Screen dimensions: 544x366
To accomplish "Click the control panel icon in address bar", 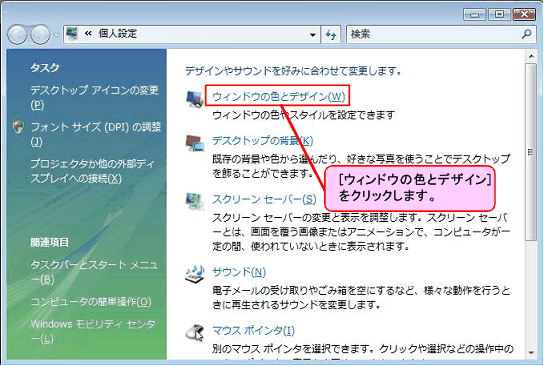I will [72, 34].
